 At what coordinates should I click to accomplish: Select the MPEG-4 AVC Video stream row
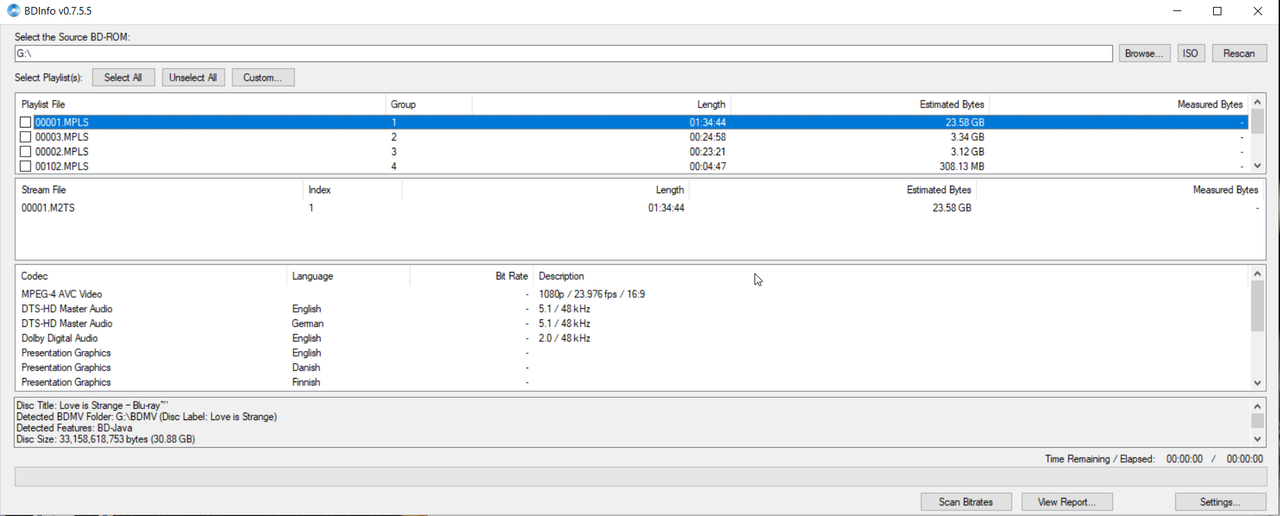tap(632, 294)
